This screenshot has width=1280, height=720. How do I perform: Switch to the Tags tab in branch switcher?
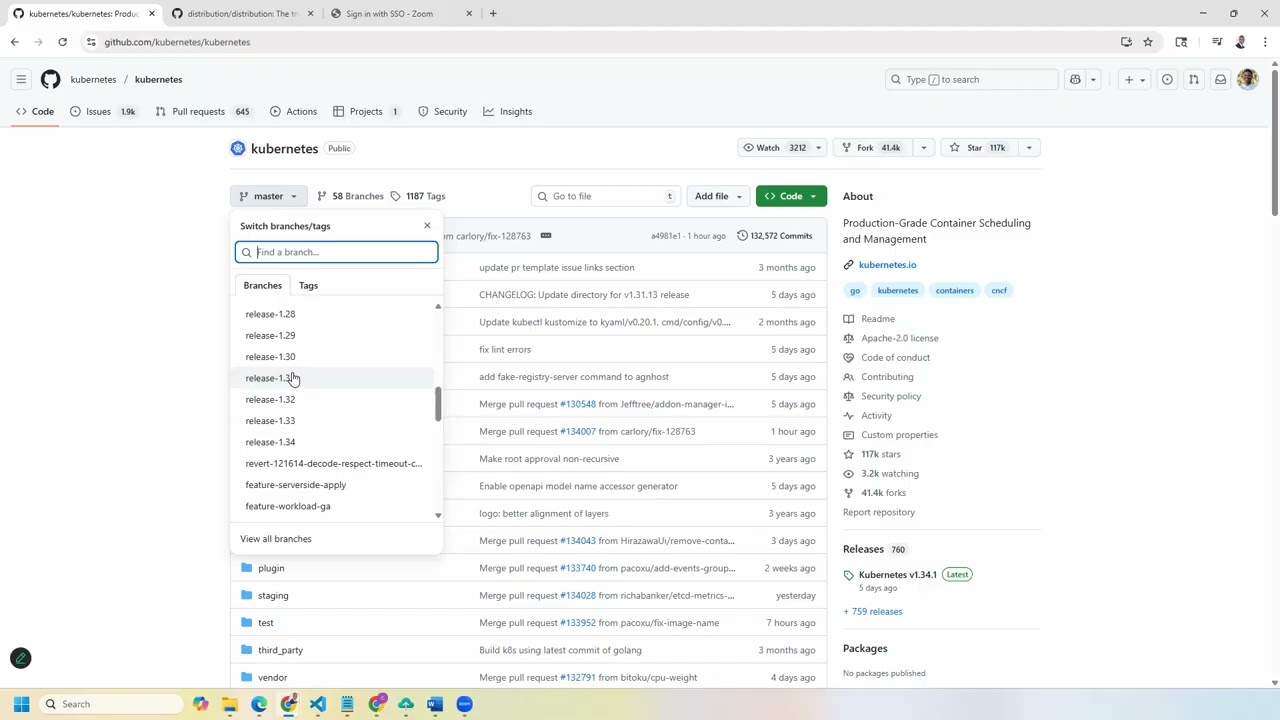(x=308, y=285)
